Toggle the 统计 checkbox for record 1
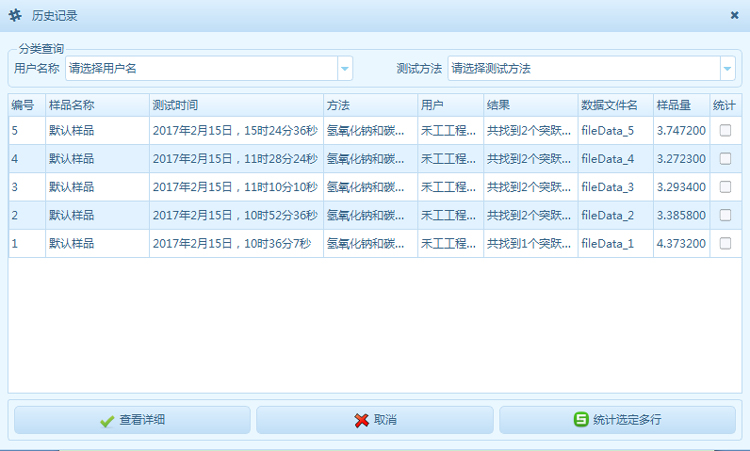 point(725,243)
